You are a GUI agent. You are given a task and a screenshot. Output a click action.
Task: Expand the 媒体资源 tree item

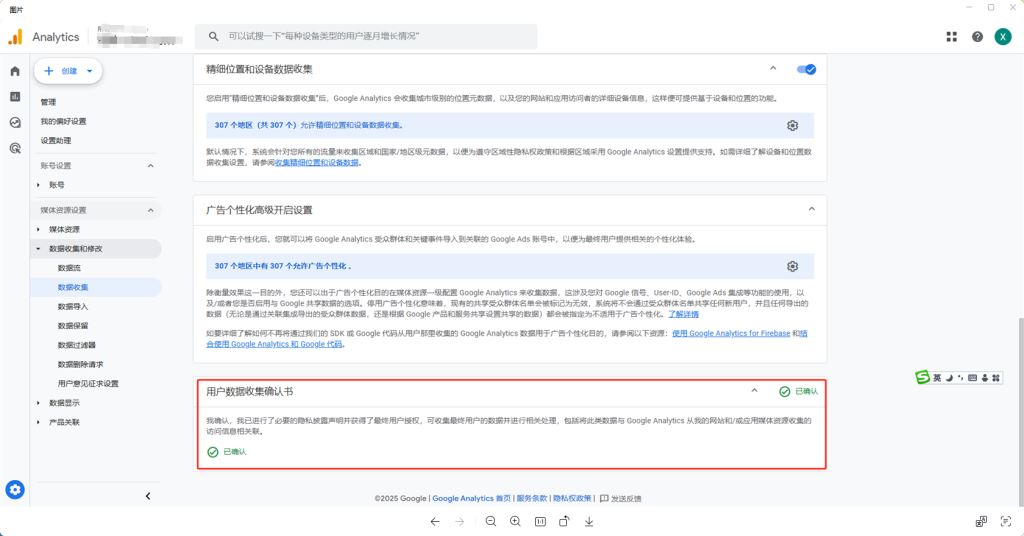(x=38, y=230)
